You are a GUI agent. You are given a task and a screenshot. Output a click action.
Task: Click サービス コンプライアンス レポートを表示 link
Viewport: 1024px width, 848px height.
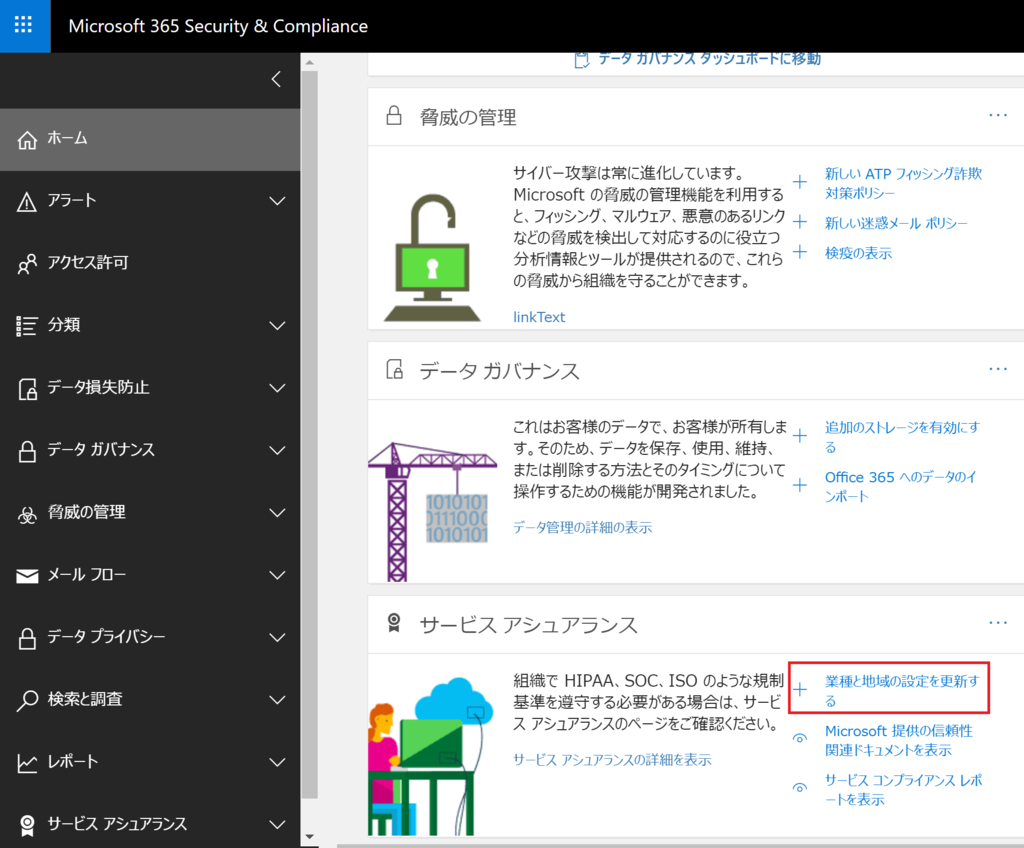pyautogui.click(x=903, y=789)
